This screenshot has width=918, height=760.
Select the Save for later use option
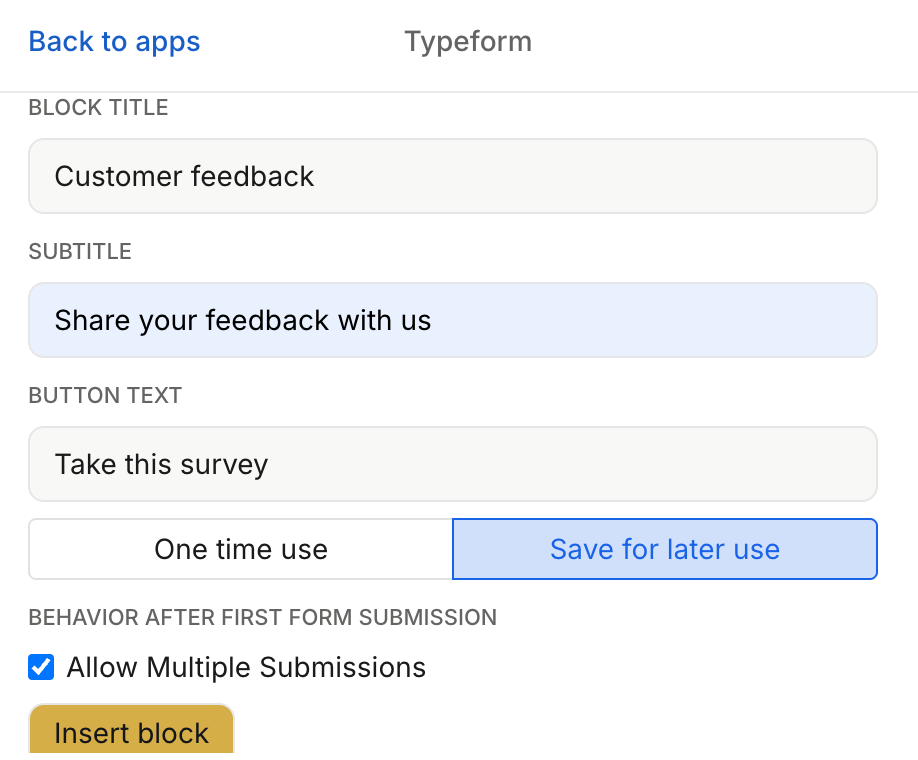(664, 549)
